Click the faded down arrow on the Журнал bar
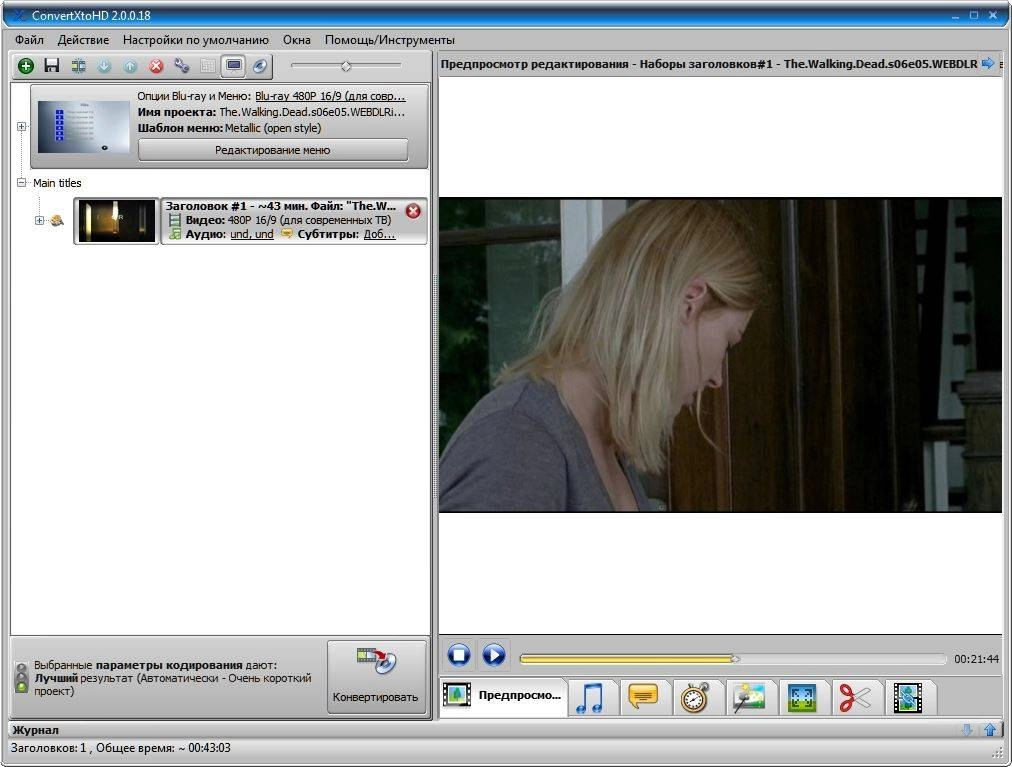The image size is (1012, 767). click(x=966, y=730)
